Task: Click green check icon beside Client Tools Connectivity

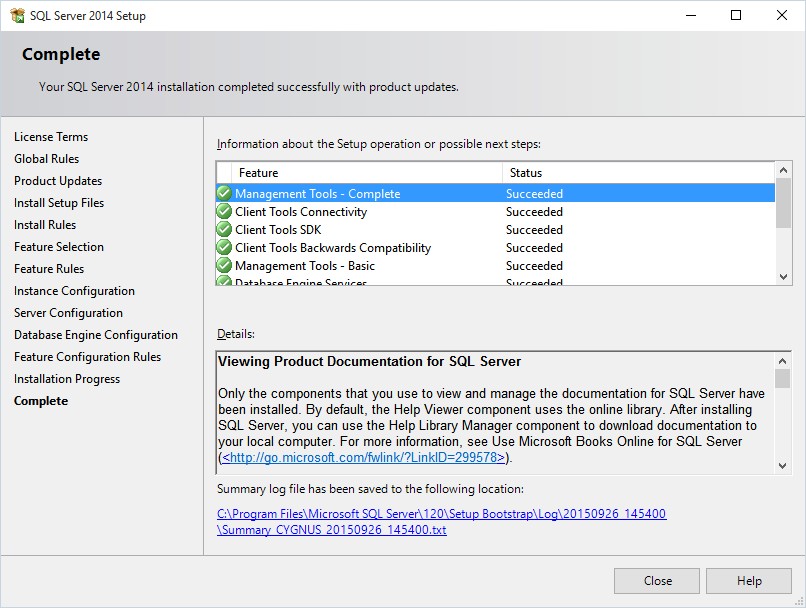Action: (224, 211)
